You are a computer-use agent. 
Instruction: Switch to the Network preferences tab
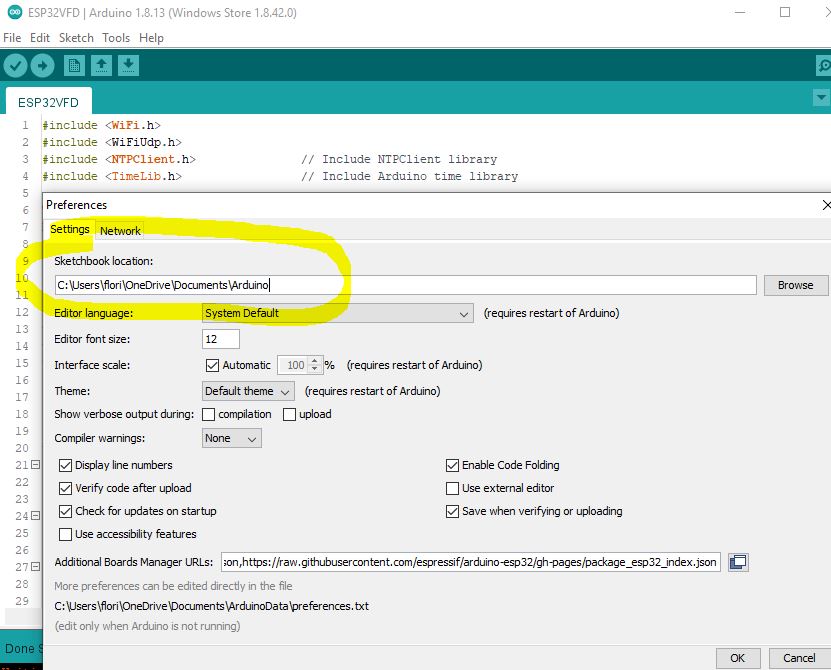point(120,231)
